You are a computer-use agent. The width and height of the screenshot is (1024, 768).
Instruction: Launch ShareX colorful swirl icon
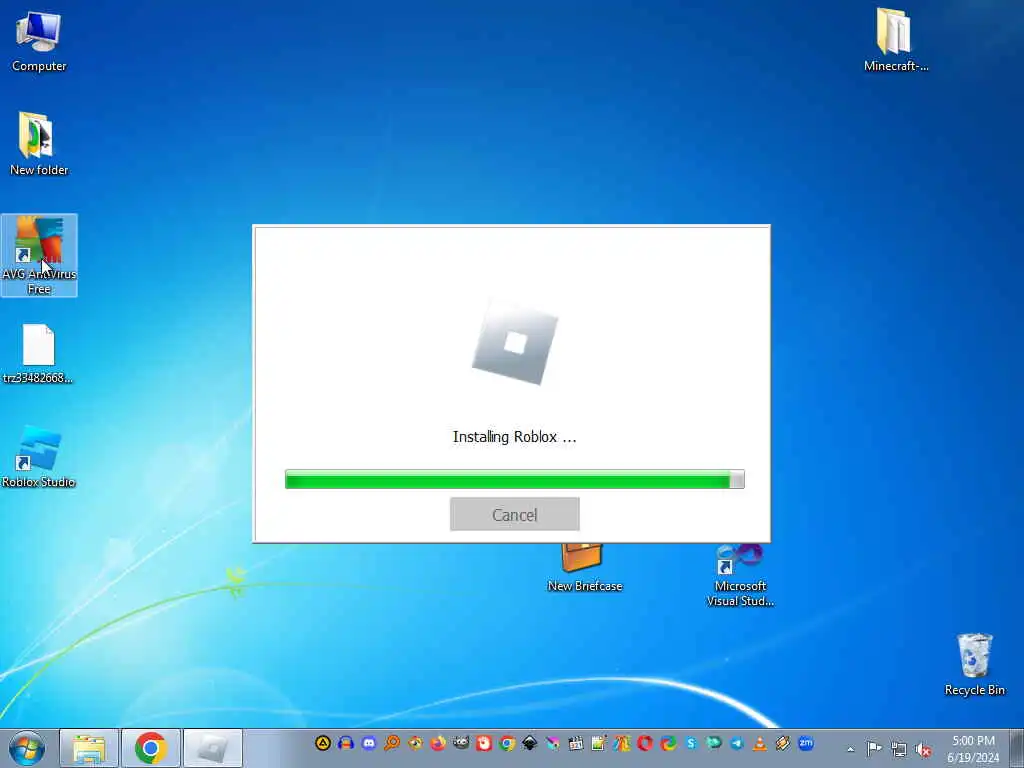(667, 743)
